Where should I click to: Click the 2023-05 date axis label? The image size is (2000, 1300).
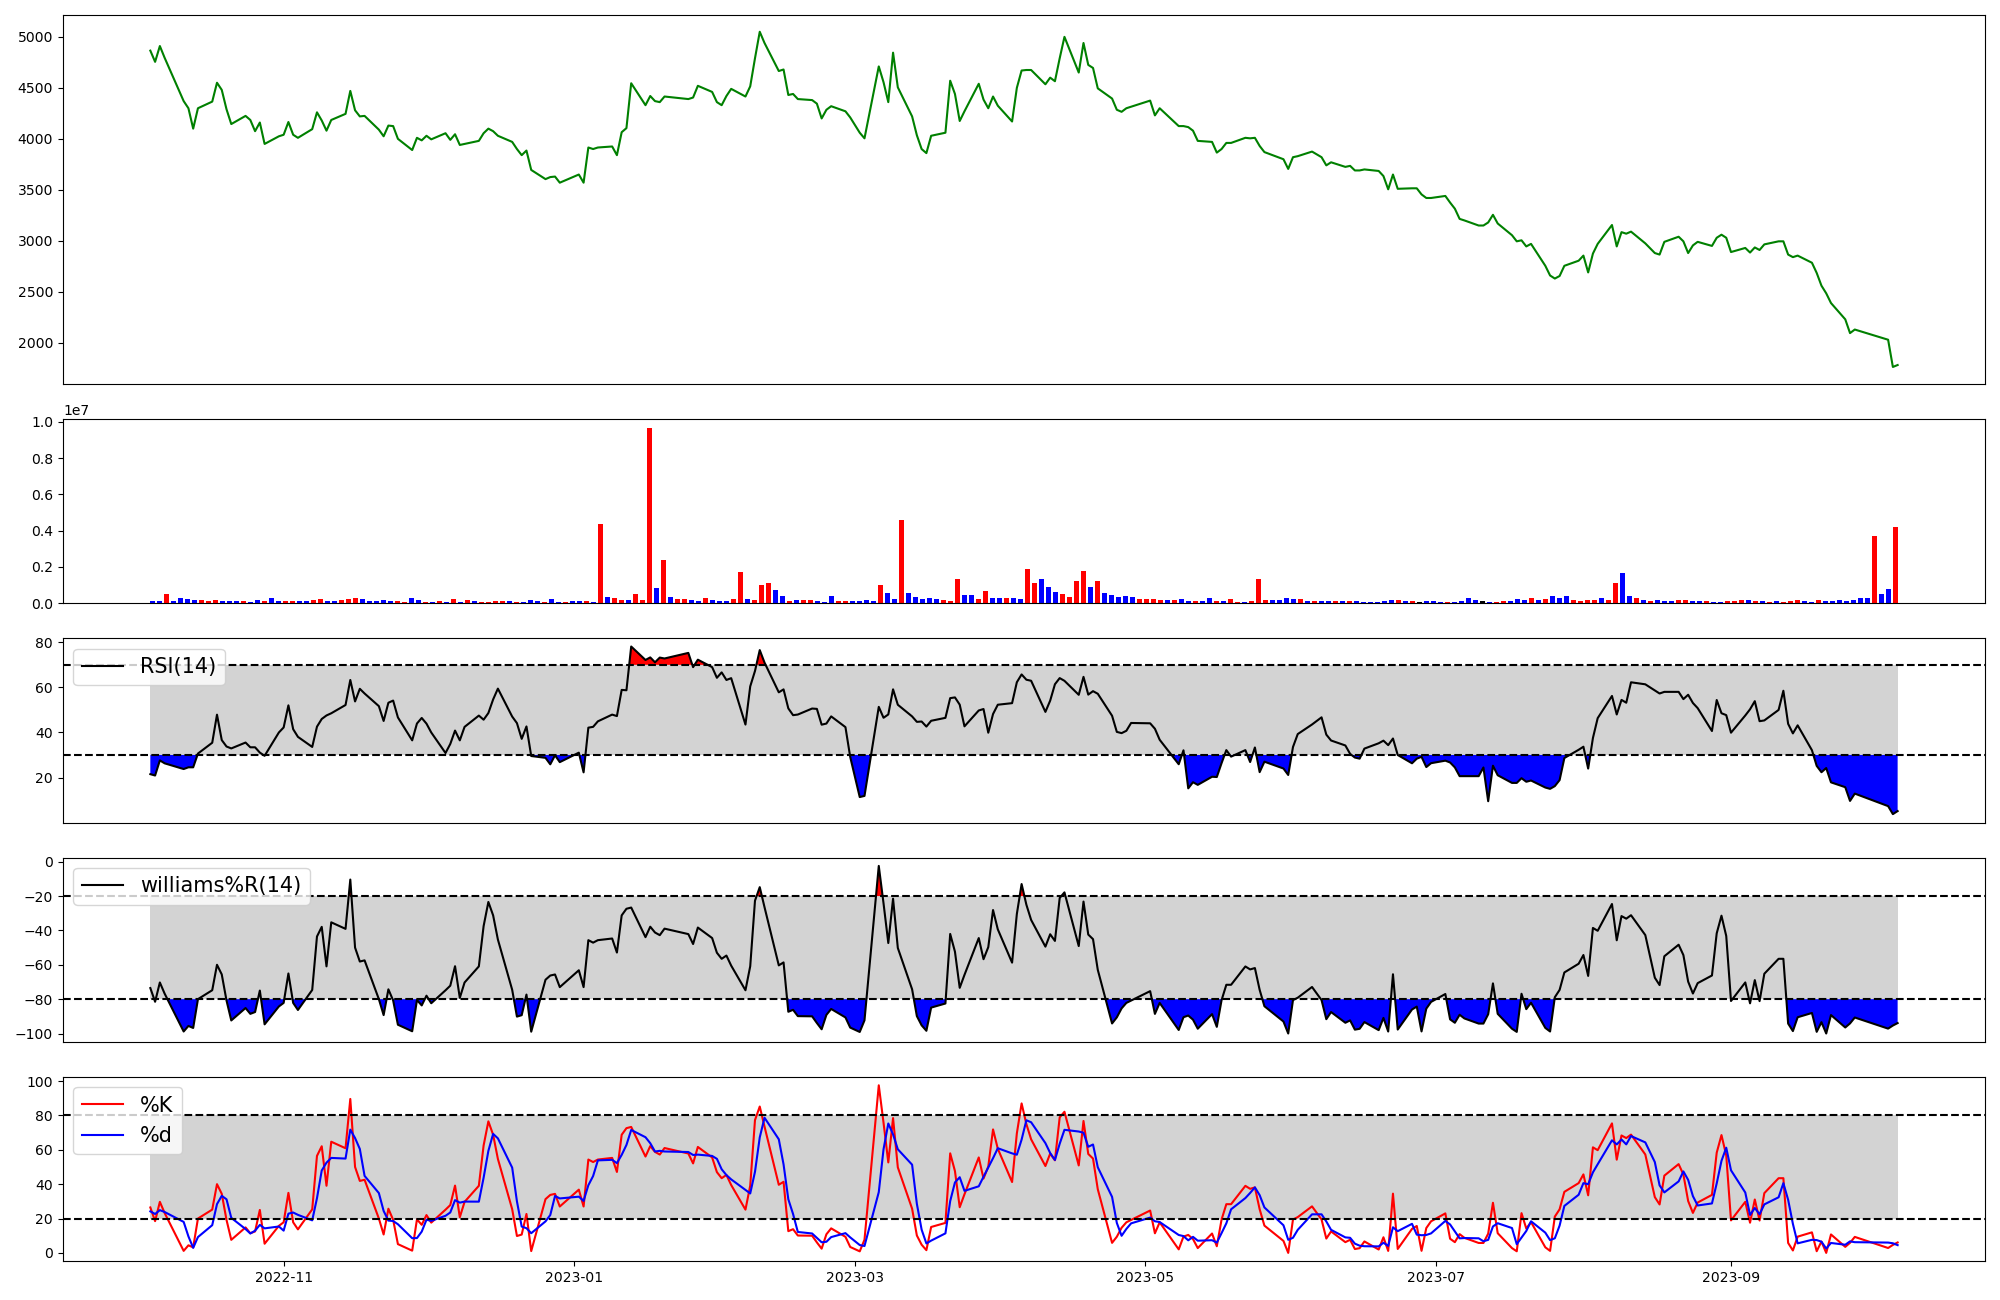pos(1145,1277)
